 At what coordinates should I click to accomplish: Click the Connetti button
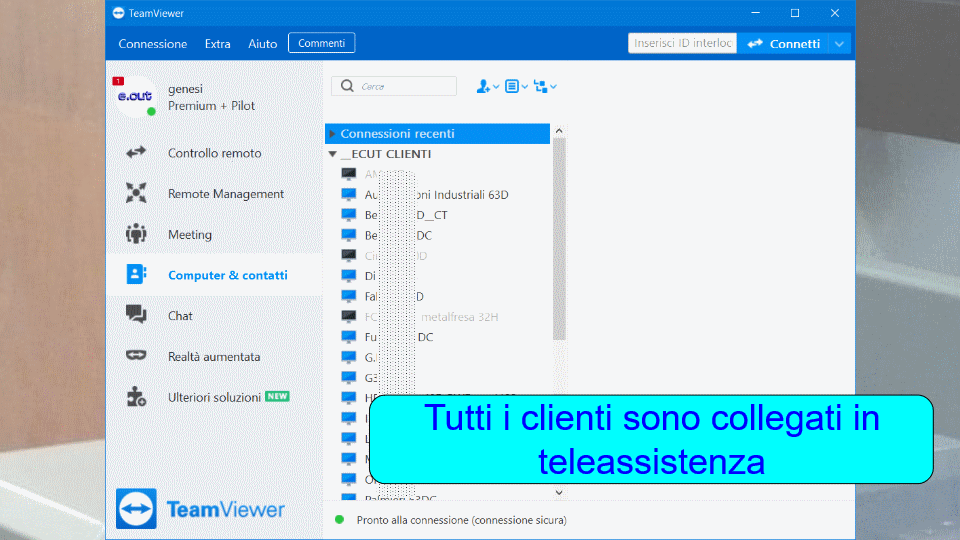point(783,43)
